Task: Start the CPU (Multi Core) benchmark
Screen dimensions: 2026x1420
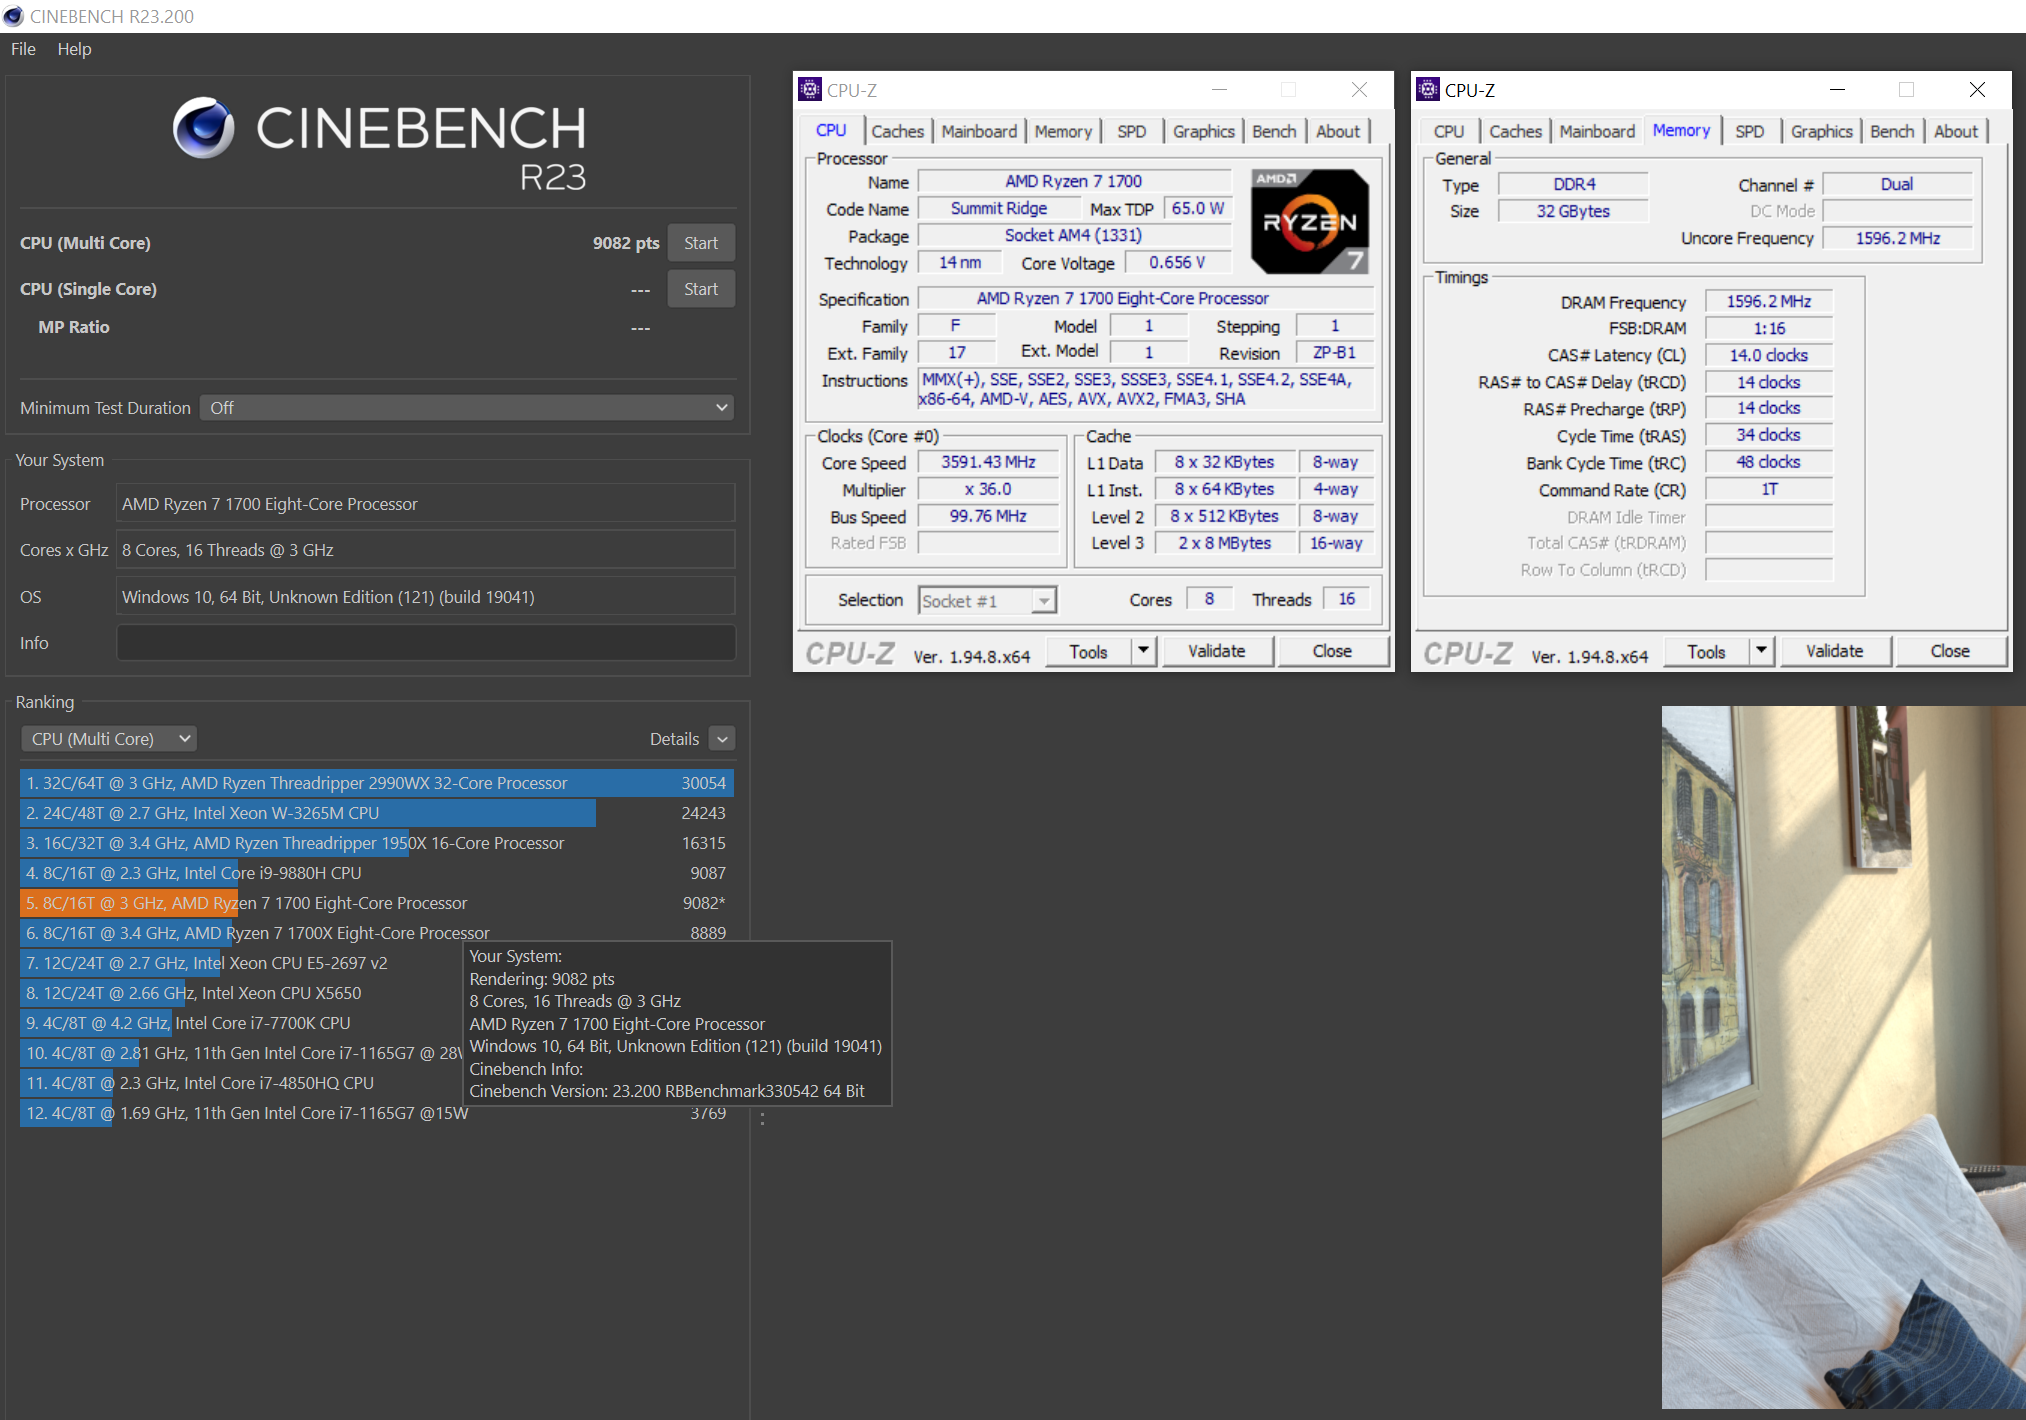Action: coord(700,242)
